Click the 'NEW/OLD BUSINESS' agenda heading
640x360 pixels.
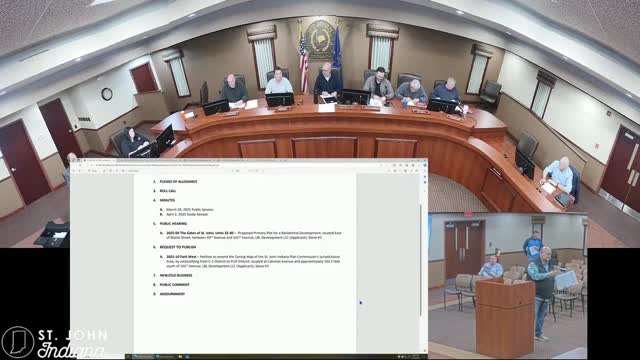tap(176, 275)
